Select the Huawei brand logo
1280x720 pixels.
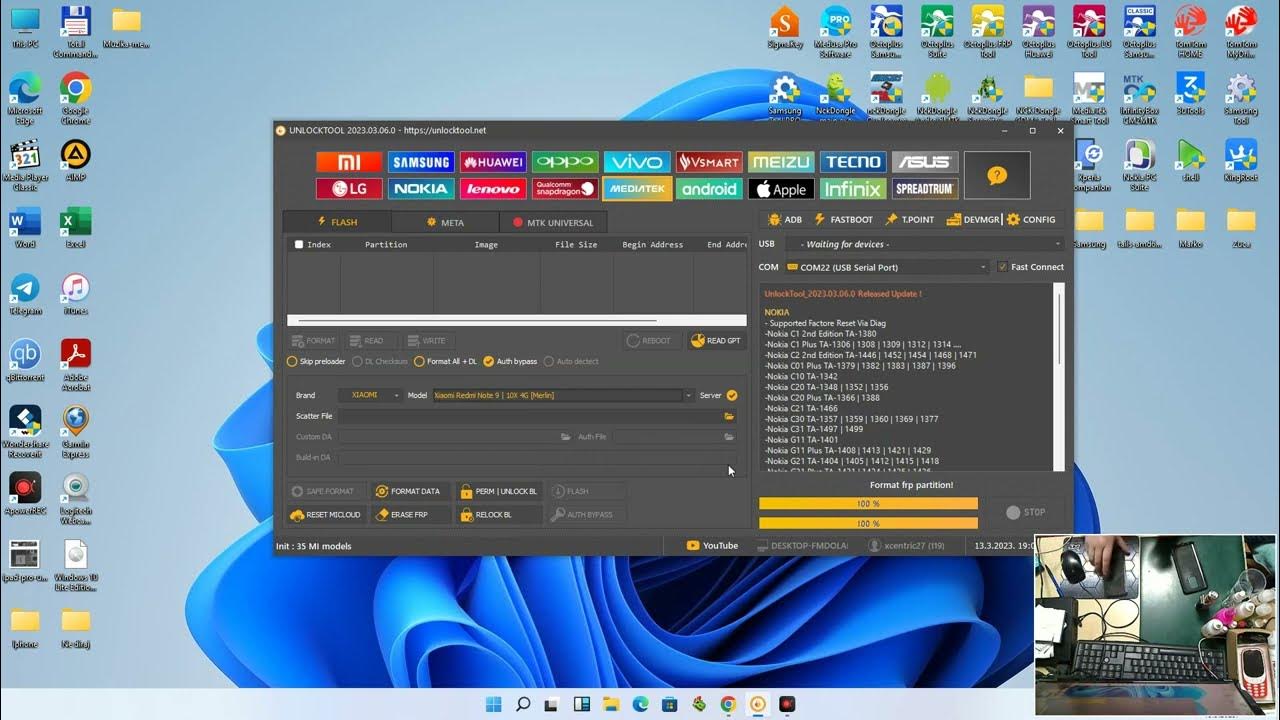(493, 162)
